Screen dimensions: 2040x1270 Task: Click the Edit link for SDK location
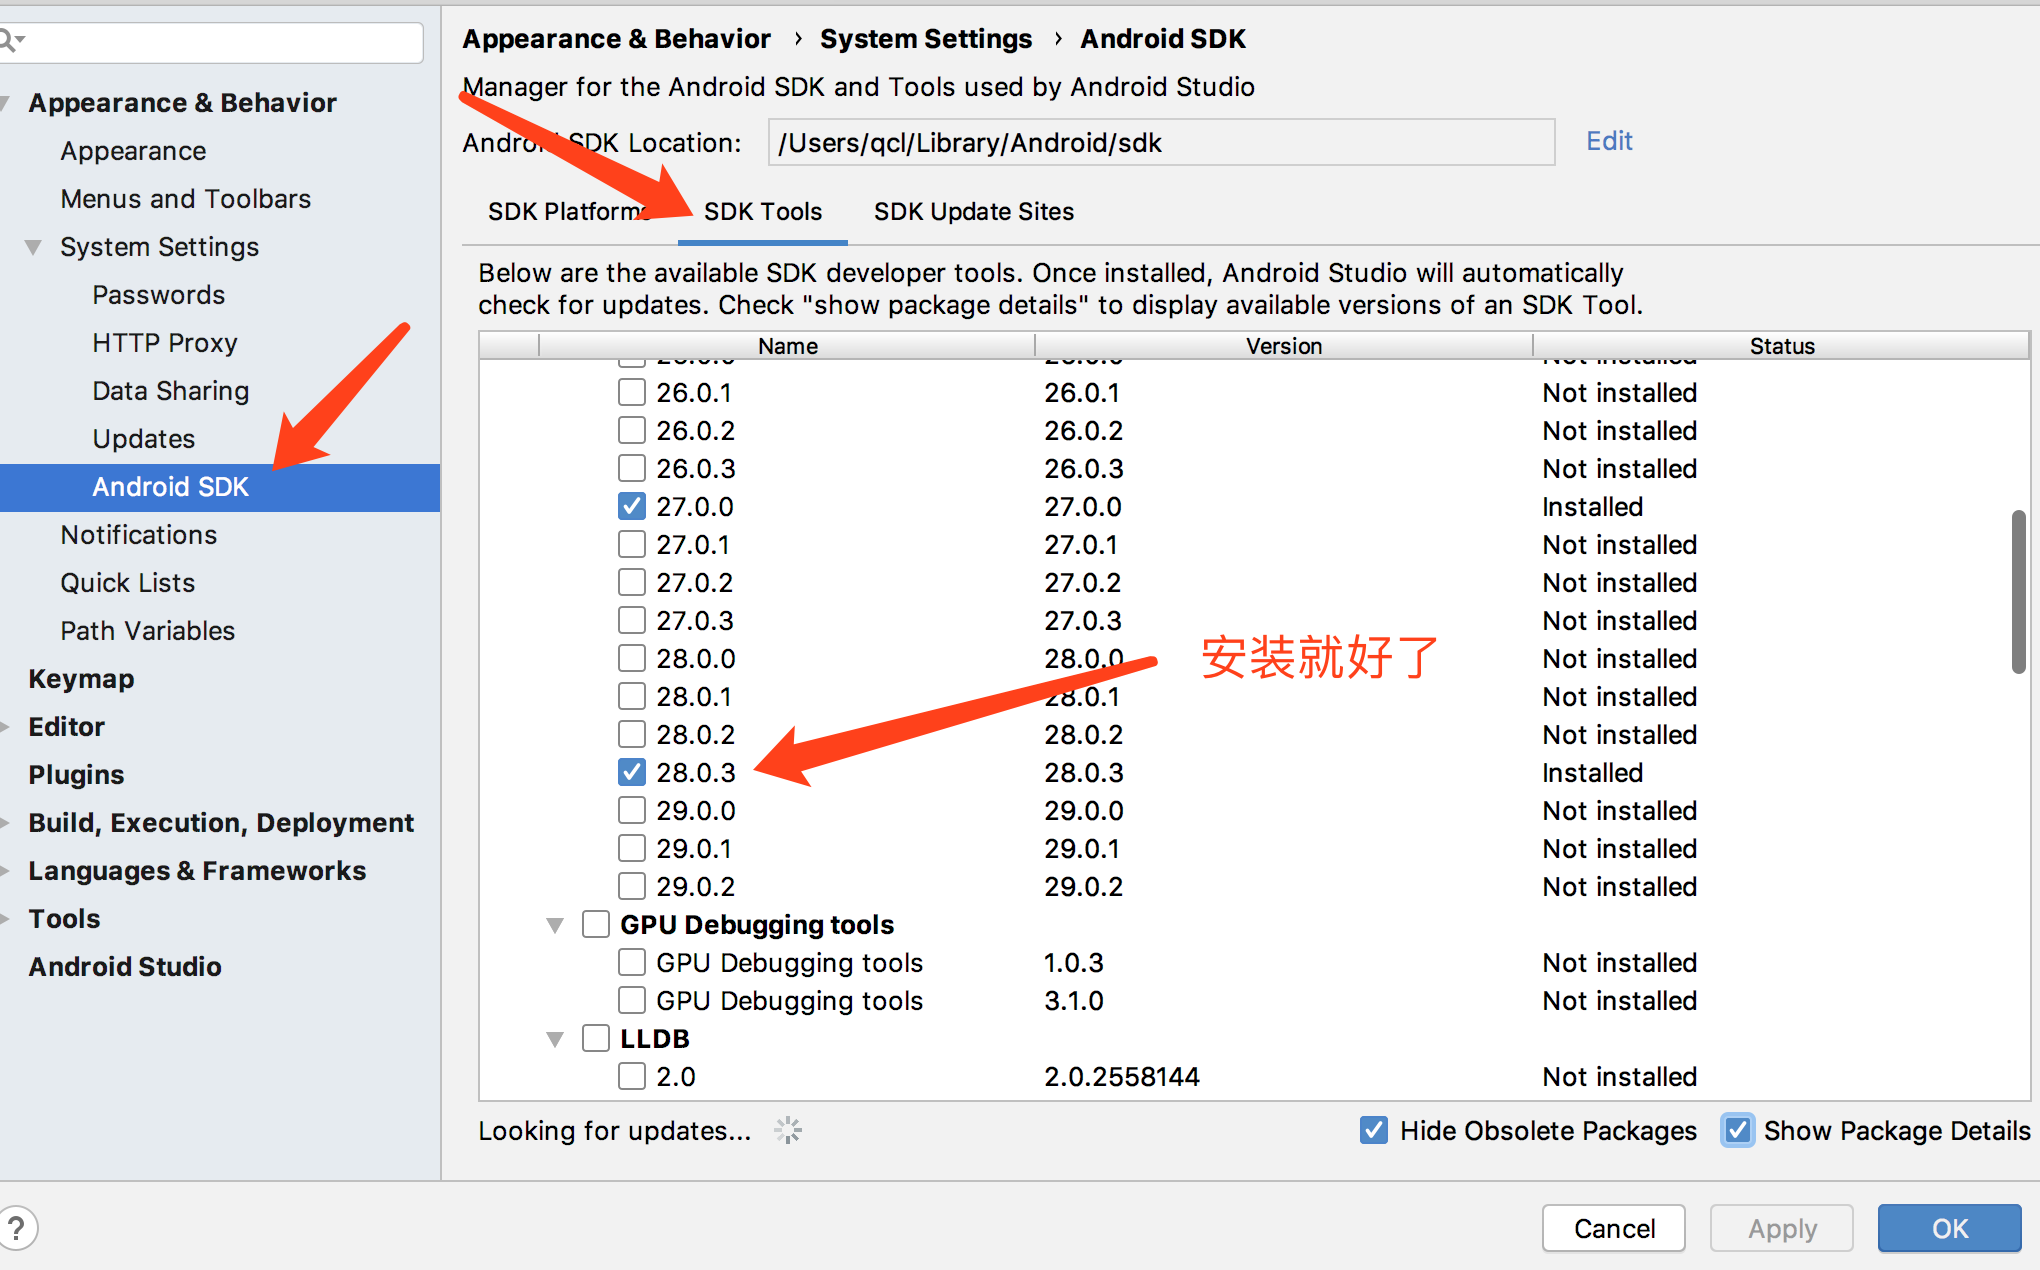click(x=1608, y=141)
